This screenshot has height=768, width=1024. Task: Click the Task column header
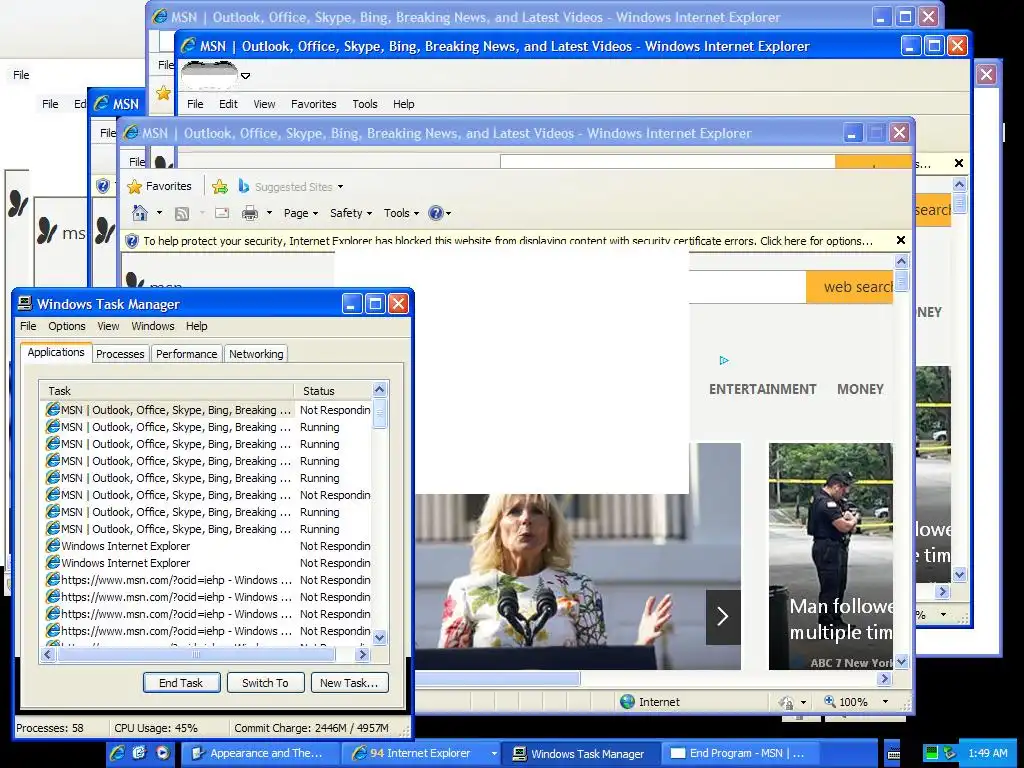click(x=167, y=391)
